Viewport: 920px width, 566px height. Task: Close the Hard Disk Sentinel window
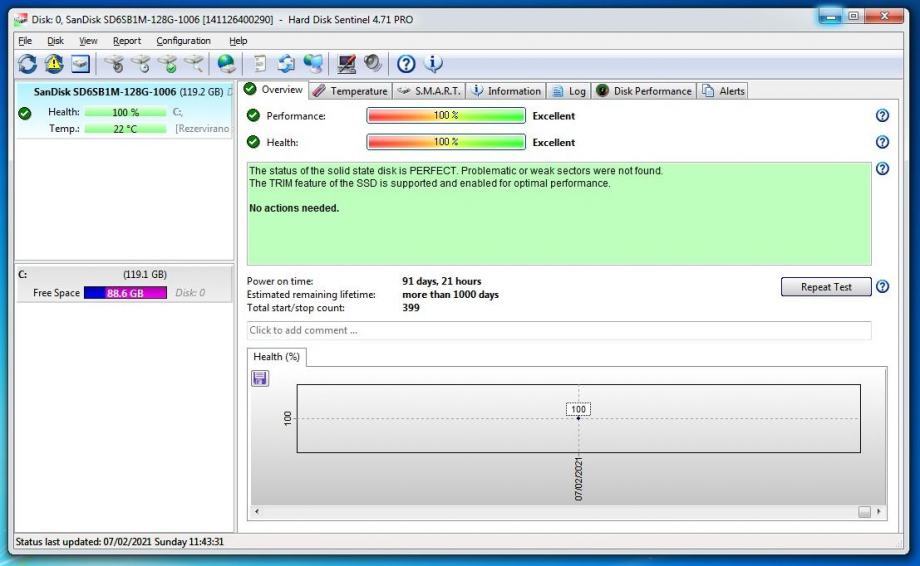click(884, 16)
